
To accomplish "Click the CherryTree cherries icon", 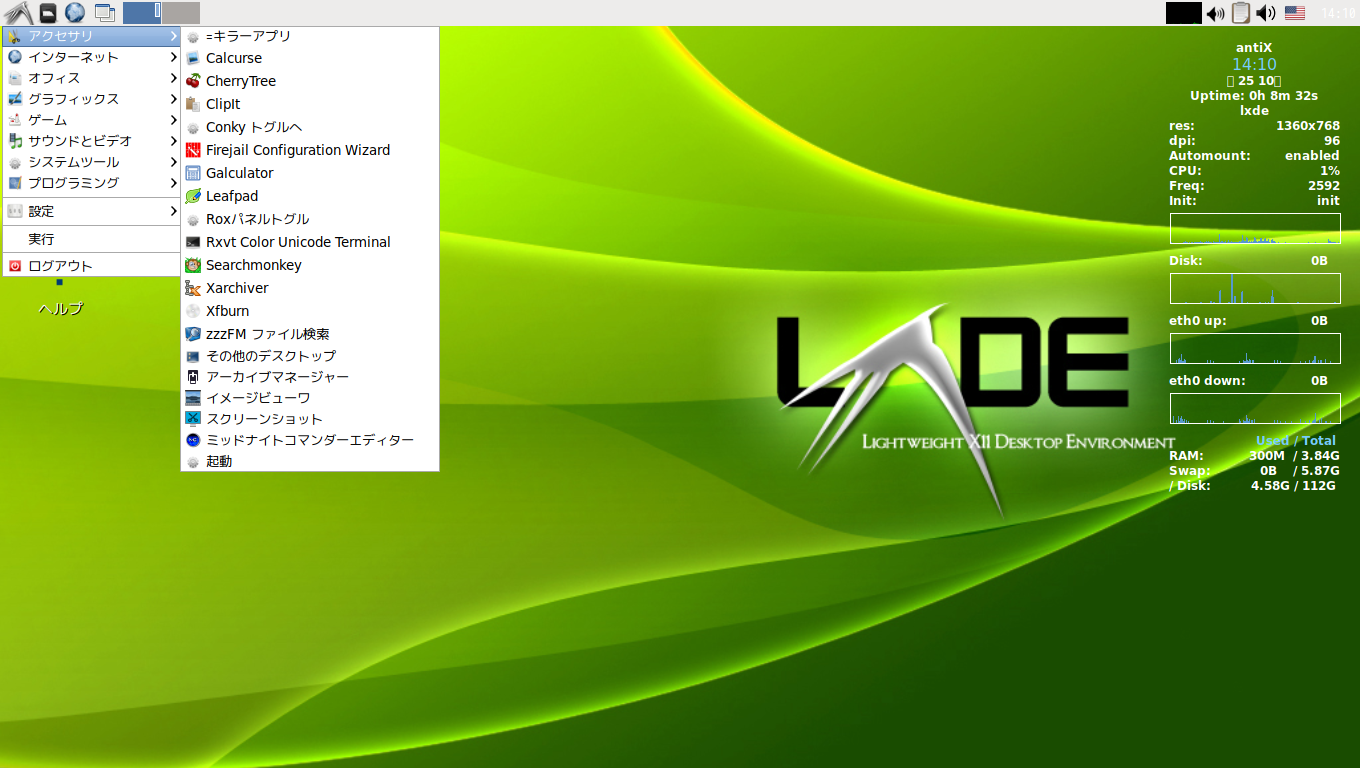I will 193,81.
